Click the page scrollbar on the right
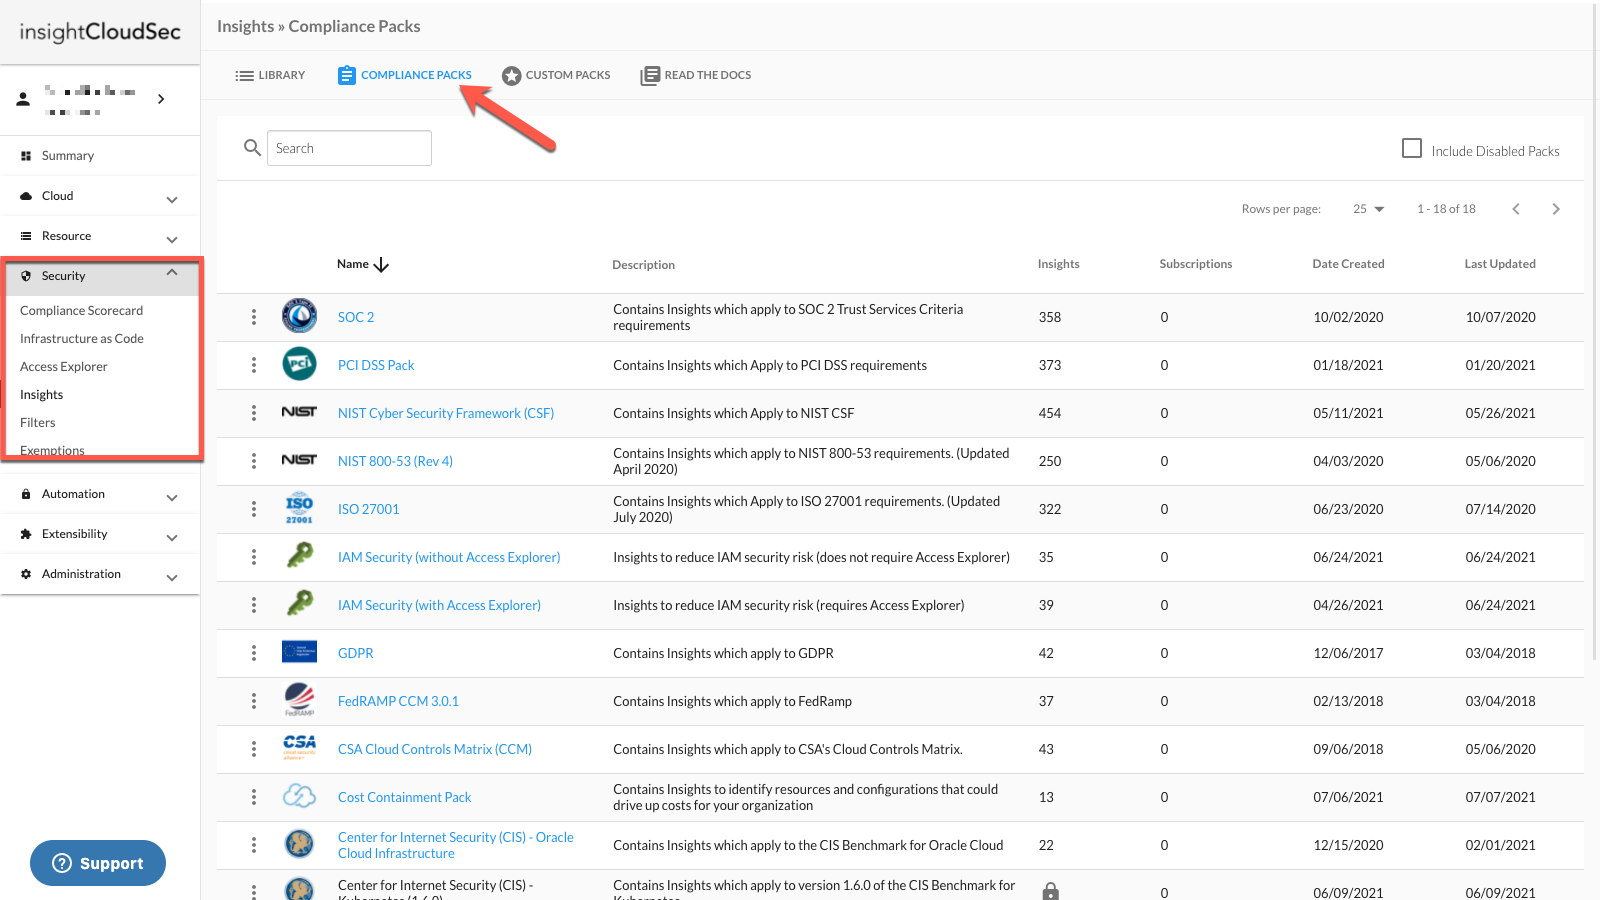Image resolution: width=1600 pixels, height=900 pixels. coord(1595,330)
